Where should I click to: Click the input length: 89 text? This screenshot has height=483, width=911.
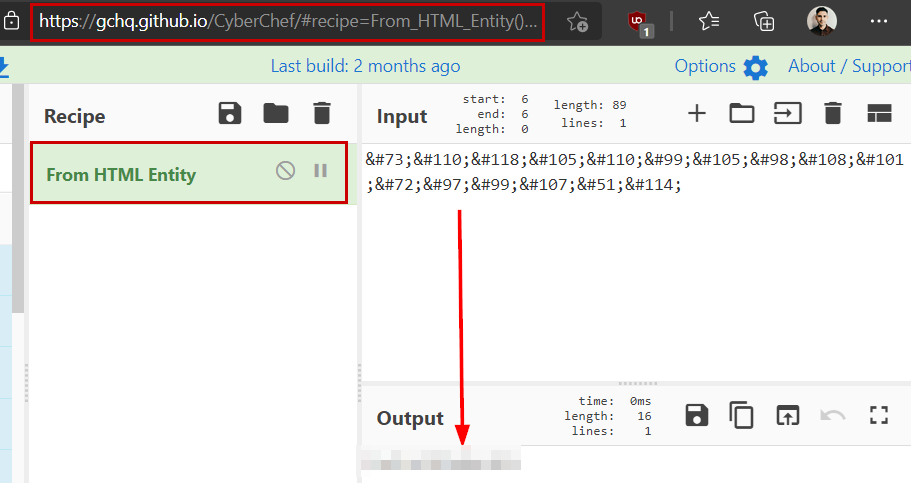590,105
